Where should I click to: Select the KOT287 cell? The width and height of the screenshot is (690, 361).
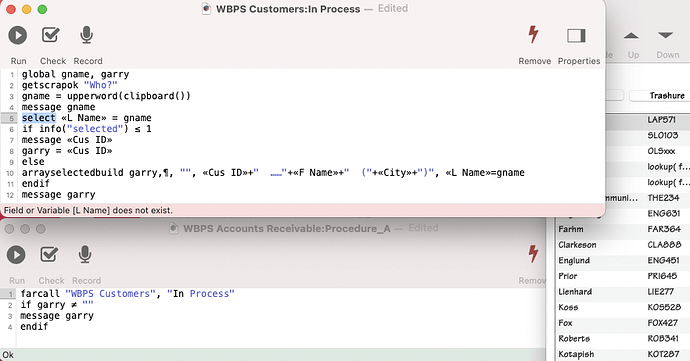point(663,354)
